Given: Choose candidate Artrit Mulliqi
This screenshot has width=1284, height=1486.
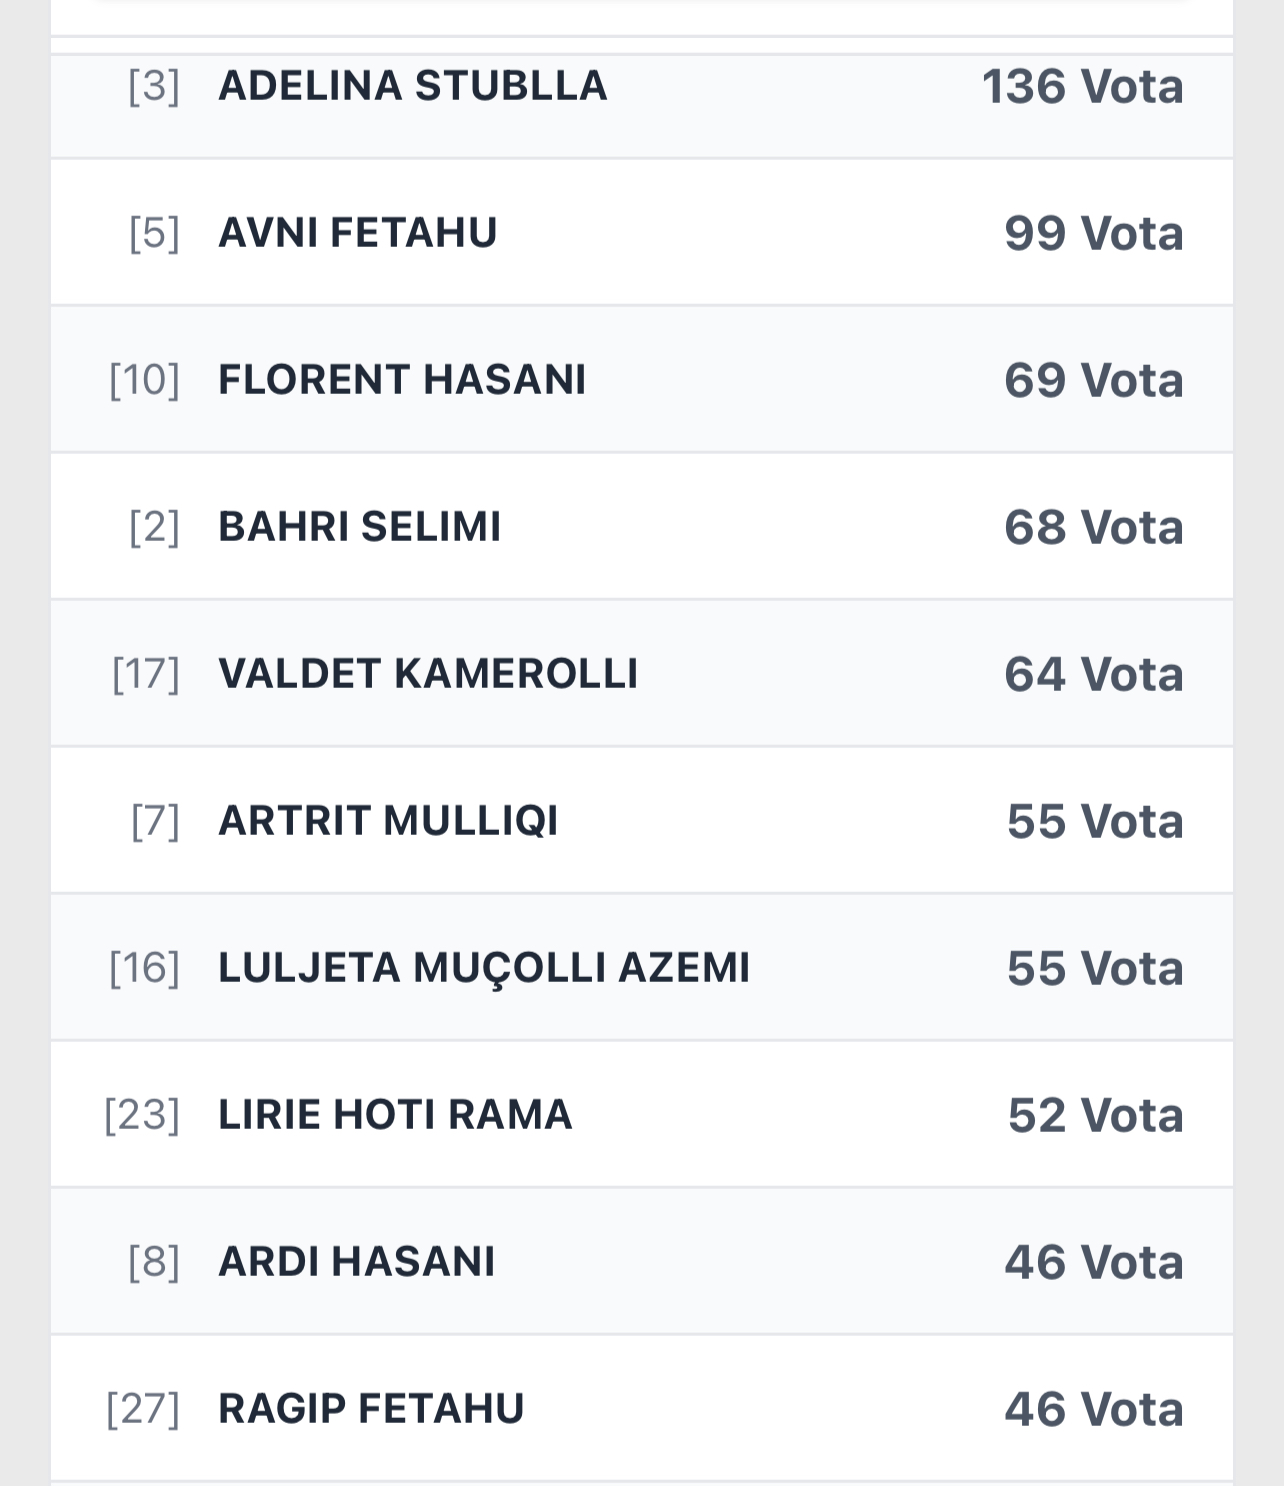Looking at the screenshot, I should (388, 821).
